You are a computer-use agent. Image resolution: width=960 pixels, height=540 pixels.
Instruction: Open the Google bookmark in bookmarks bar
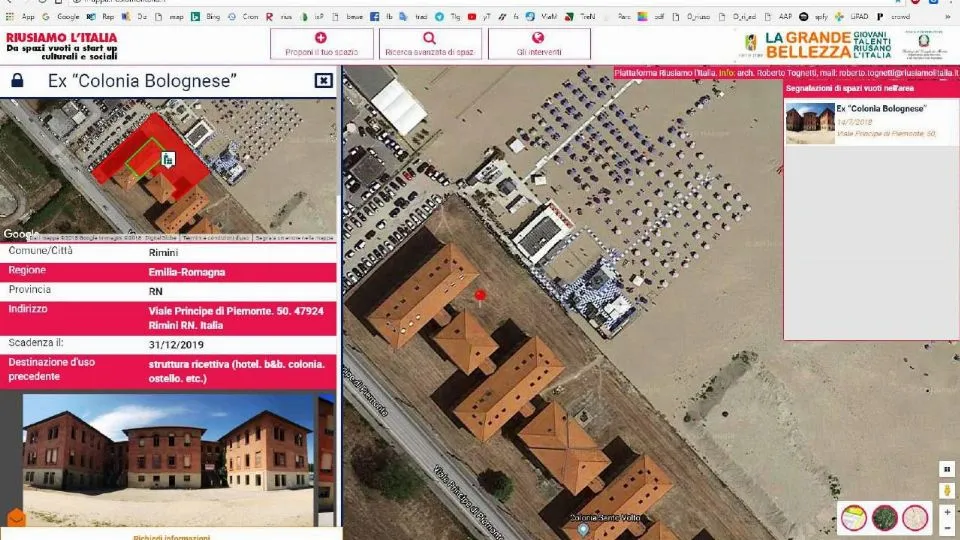pyautogui.click(x=62, y=17)
